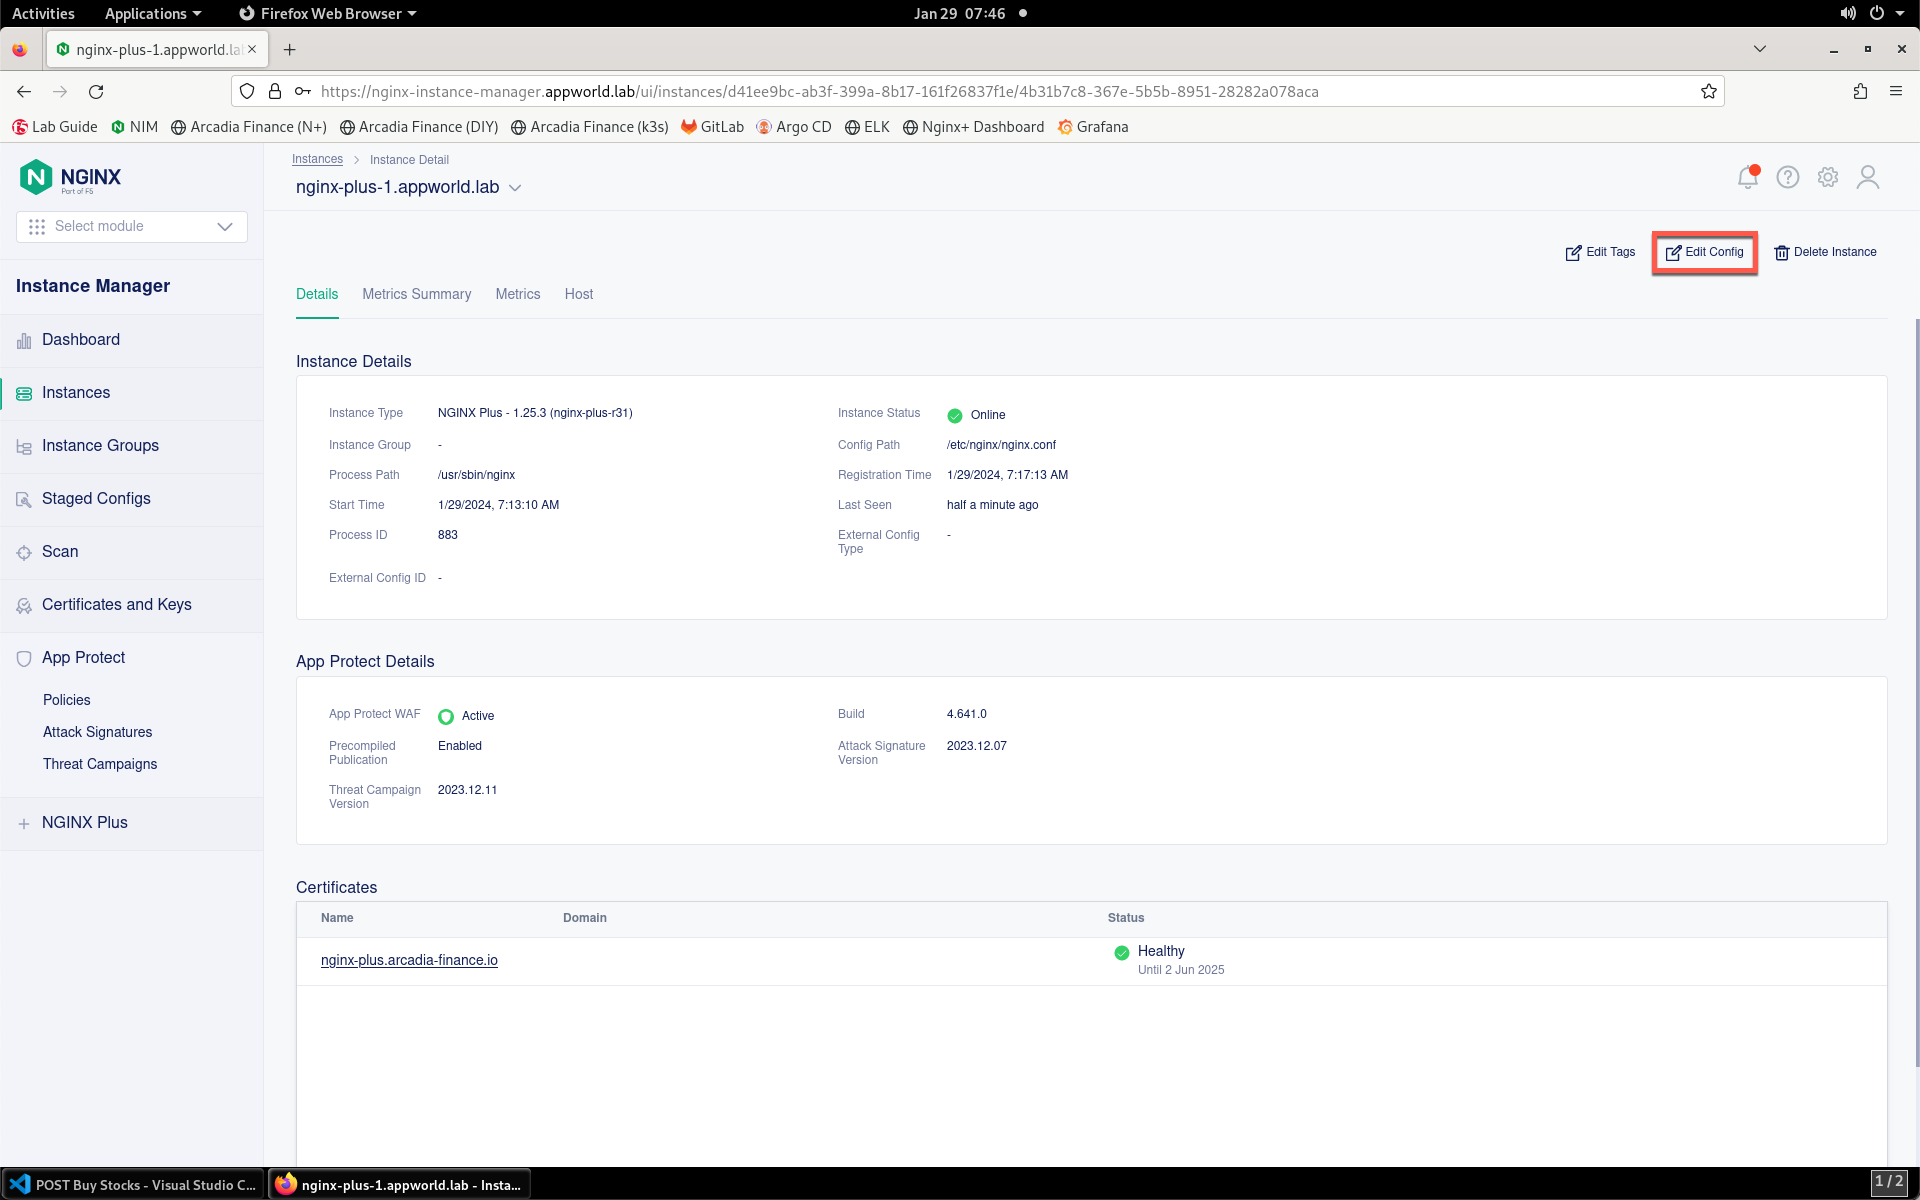Open a new browser tab

(x=289, y=49)
